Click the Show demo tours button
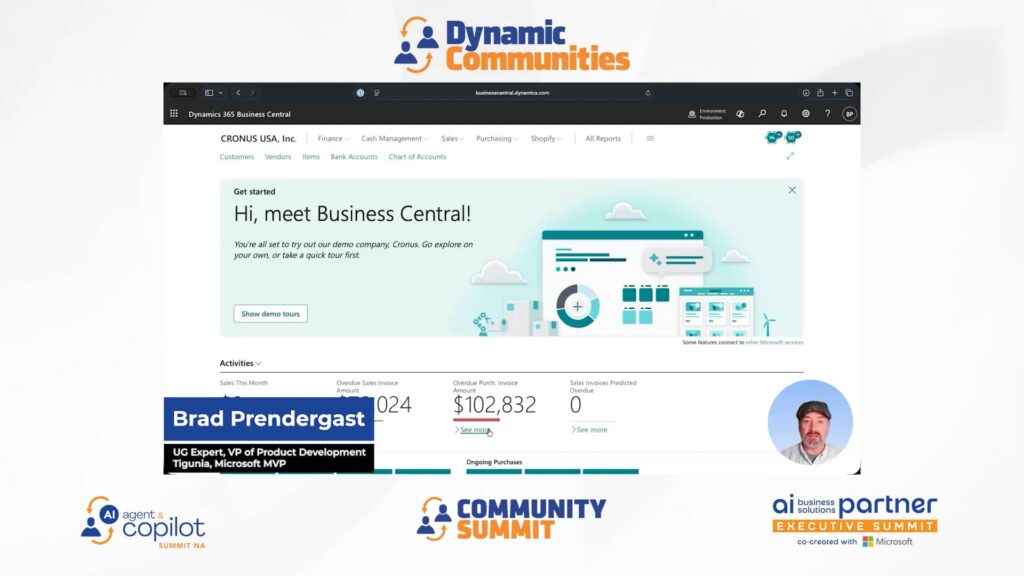This screenshot has width=1024, height=576. tap(270, 313)
